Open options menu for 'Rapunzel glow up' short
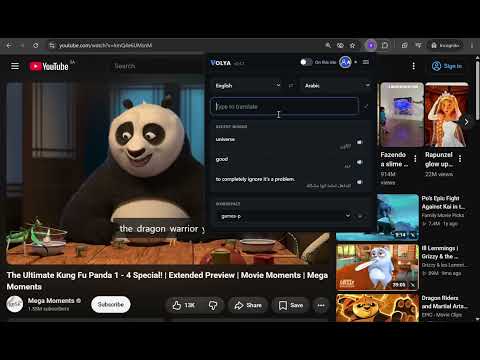This screenshot has height=360, width=480. click(x=460, y=159)
